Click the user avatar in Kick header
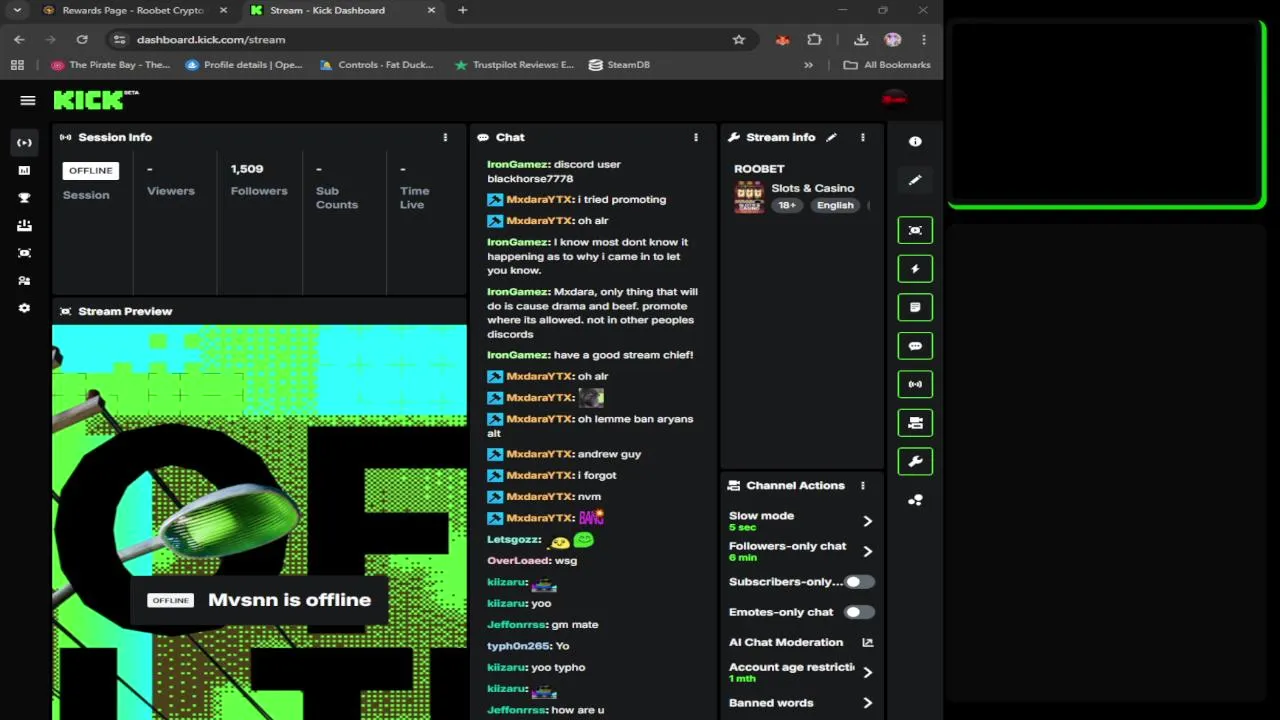Viewport: 1280px width, 720px height. tap(894, 98)
